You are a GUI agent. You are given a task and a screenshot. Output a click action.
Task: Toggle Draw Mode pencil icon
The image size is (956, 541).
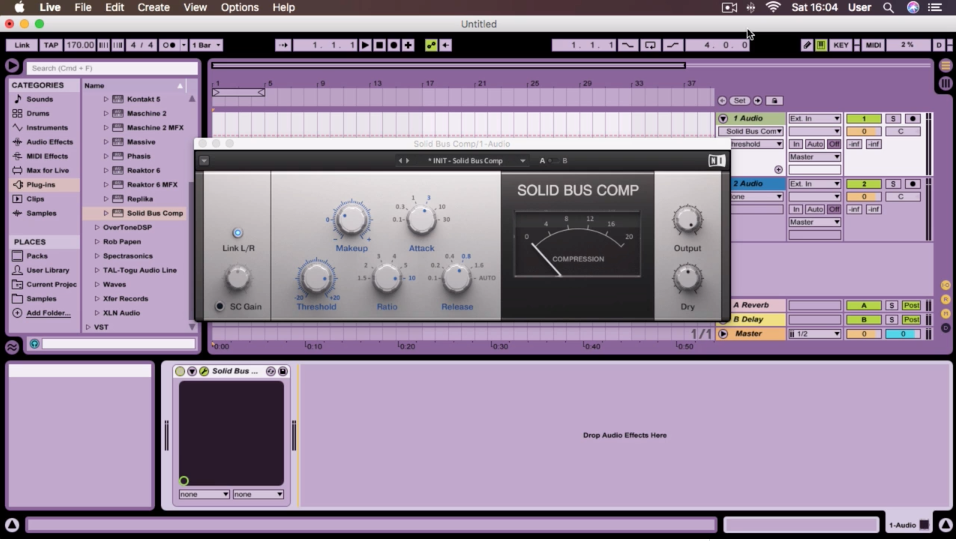[807, 45]
